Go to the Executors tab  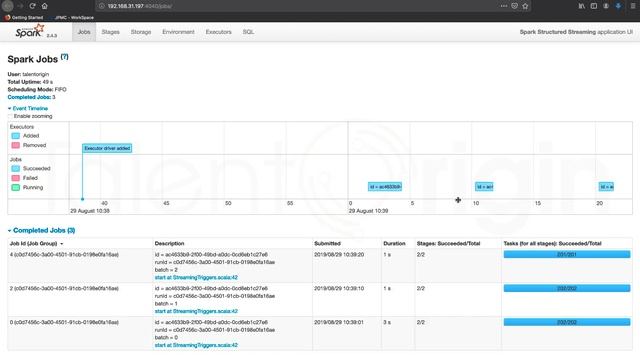[x=218, y=32]
